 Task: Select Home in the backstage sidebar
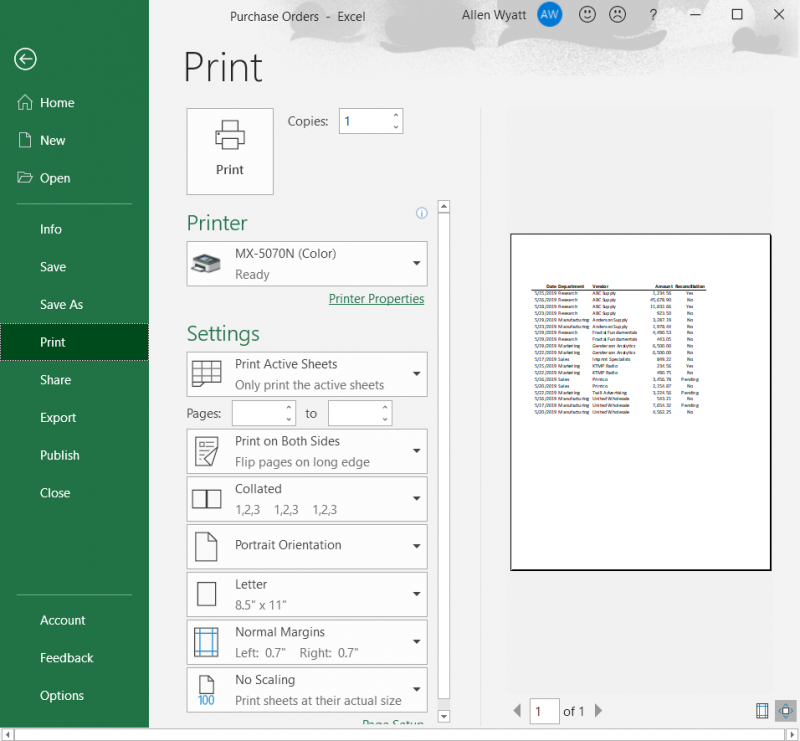(x=74, y=103)
